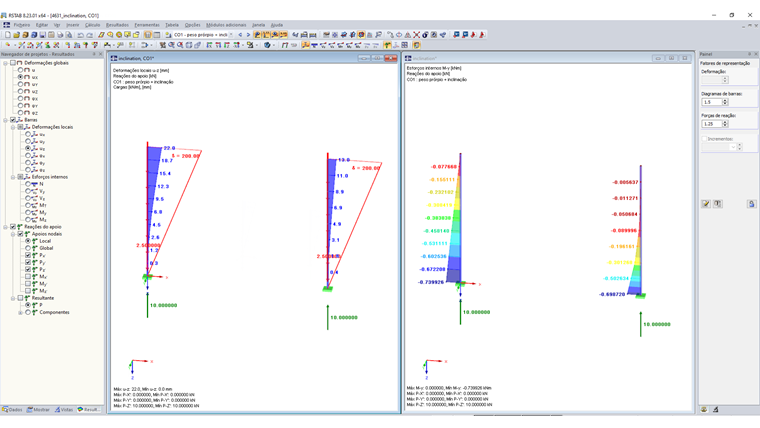
Task: Click the lock icon in Painel bottom
Action: (x=751, y=204)
